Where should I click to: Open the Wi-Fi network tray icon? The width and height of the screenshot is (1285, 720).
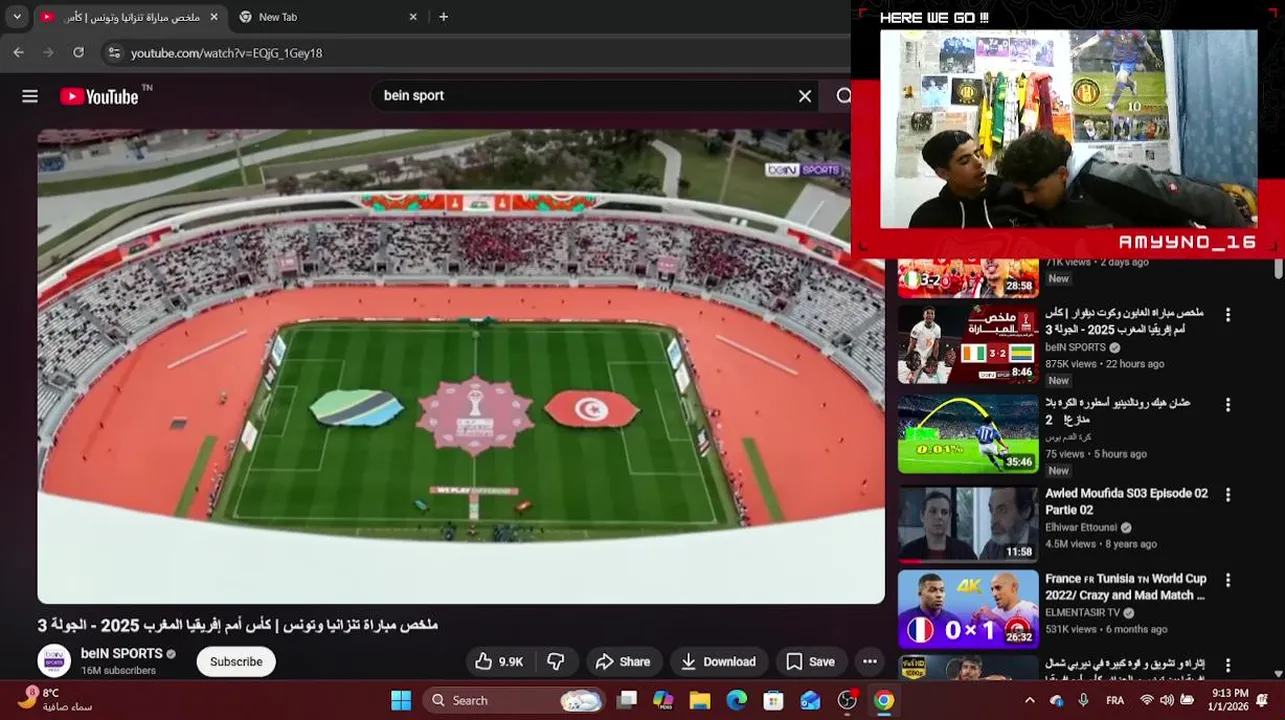(x=1147, y=700)
